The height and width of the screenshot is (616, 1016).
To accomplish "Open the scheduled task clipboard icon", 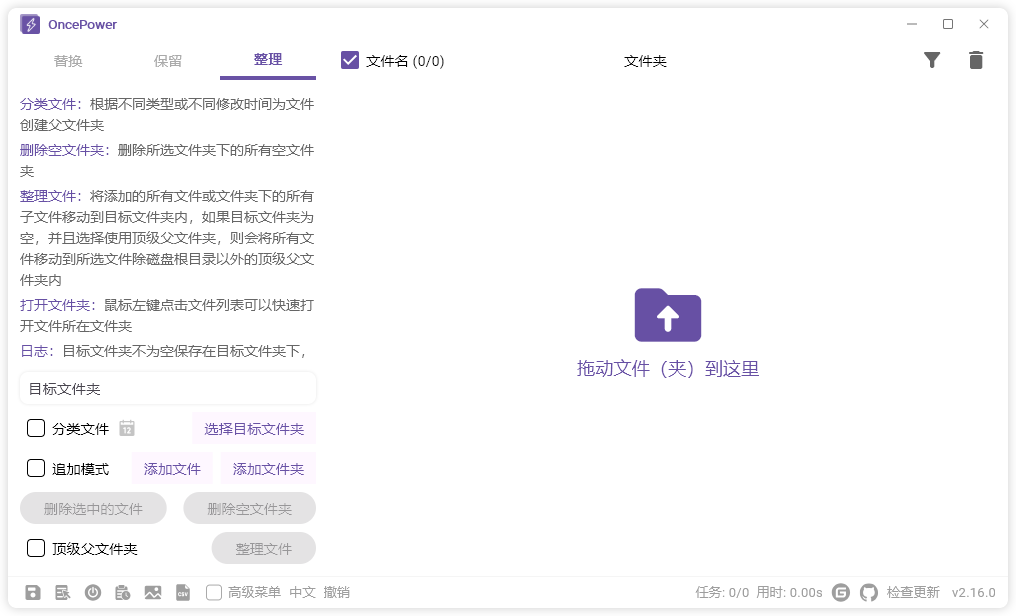I will [123, 592].
